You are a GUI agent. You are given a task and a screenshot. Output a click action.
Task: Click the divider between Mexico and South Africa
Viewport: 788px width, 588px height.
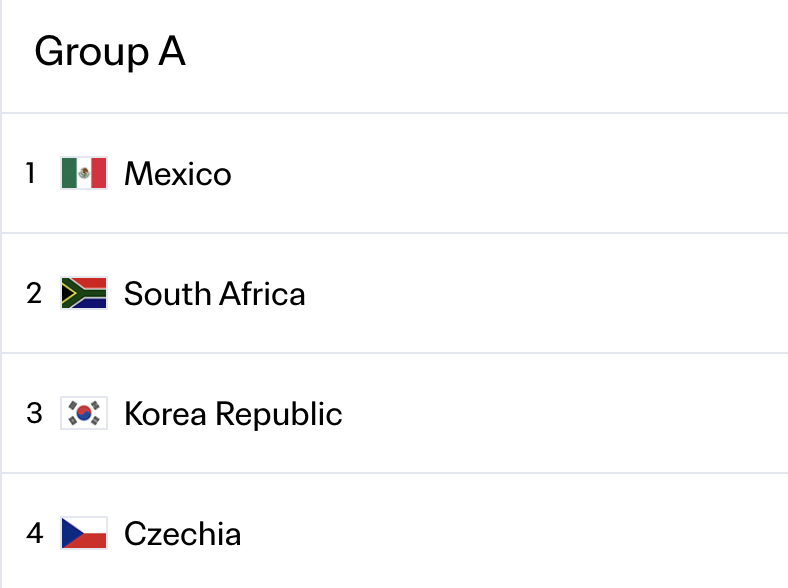(x=395, y=233)
